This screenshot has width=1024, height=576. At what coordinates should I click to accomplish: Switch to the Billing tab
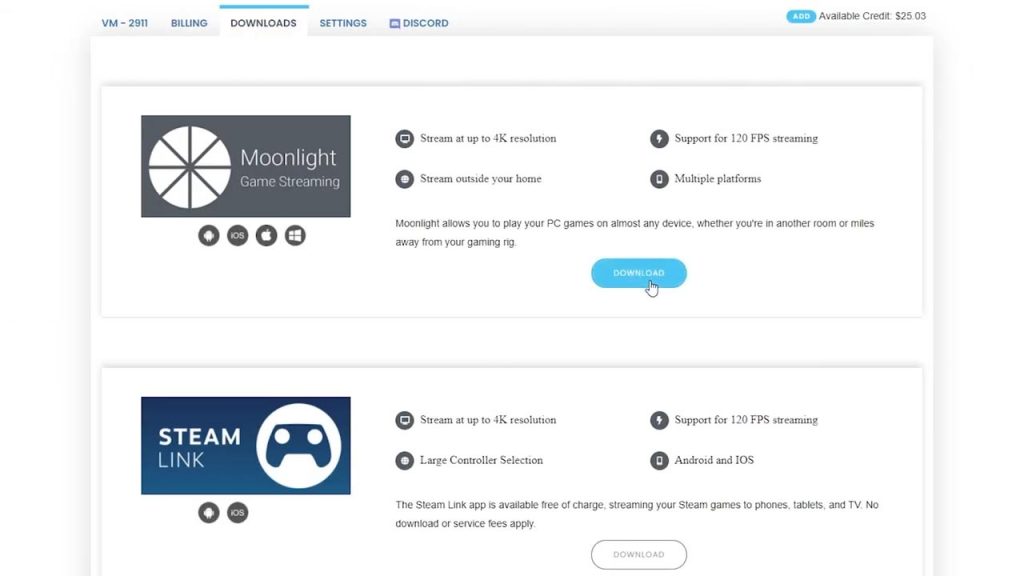tap(189, 23)
